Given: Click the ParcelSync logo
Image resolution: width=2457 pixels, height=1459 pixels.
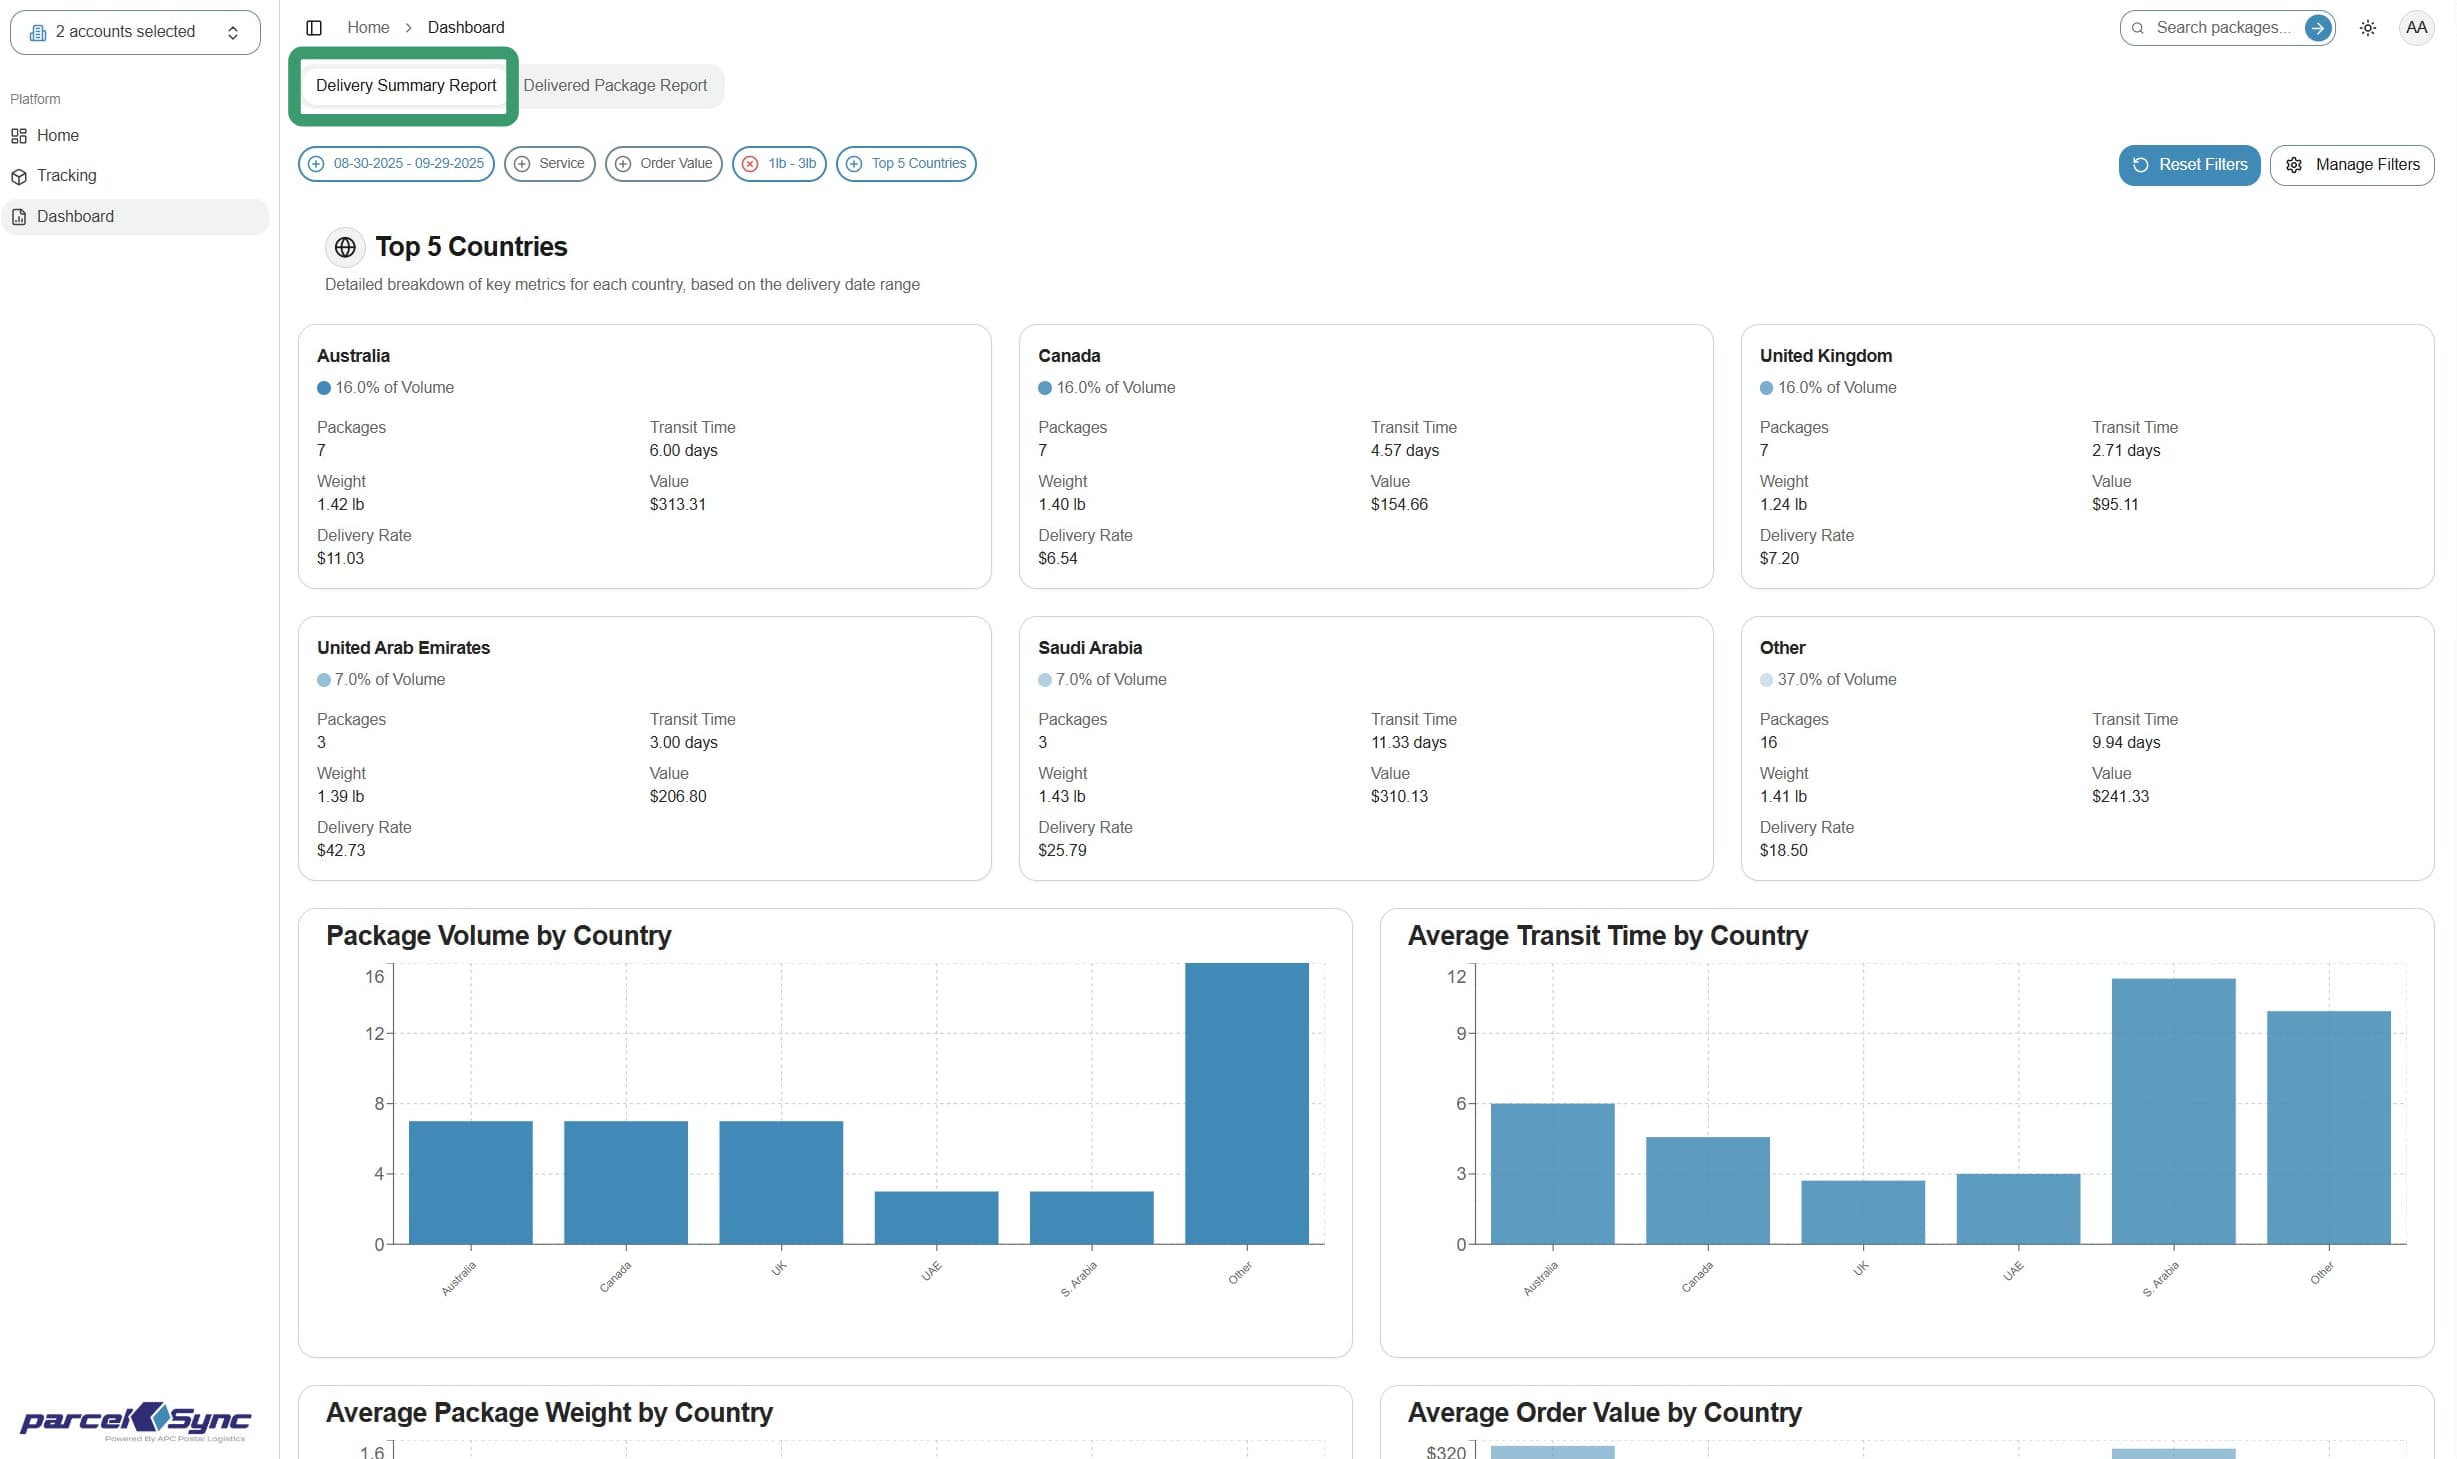Looking at the screenshot, I should click(135, 1420).
